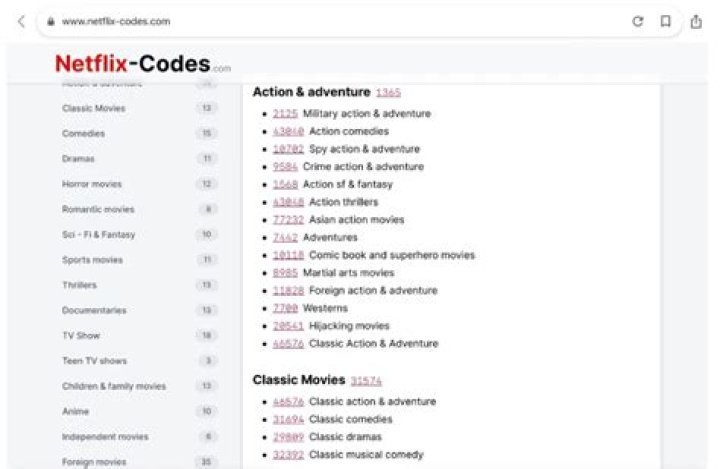720x469 pixels.
Task: Click the padlock icon in address bar
Action: 49,21
